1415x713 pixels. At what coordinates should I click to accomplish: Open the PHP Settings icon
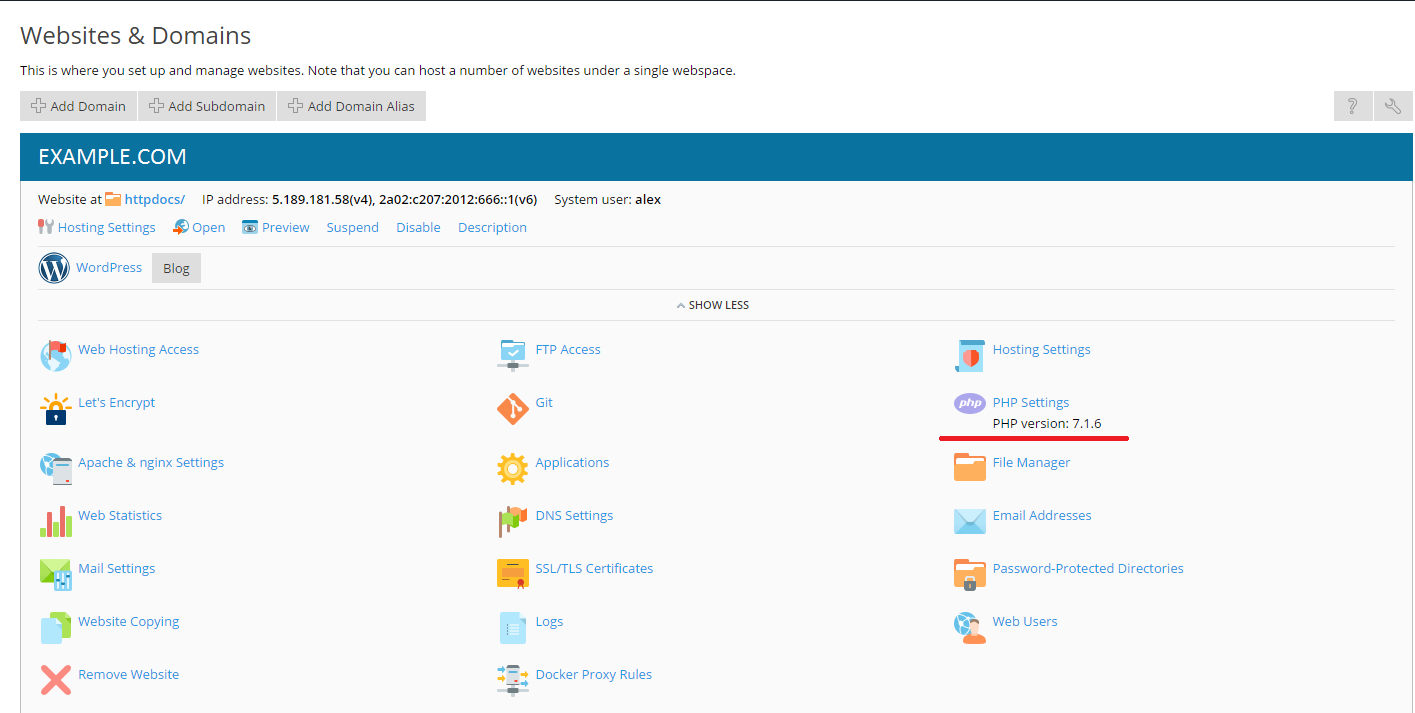[x=969, y=403]
